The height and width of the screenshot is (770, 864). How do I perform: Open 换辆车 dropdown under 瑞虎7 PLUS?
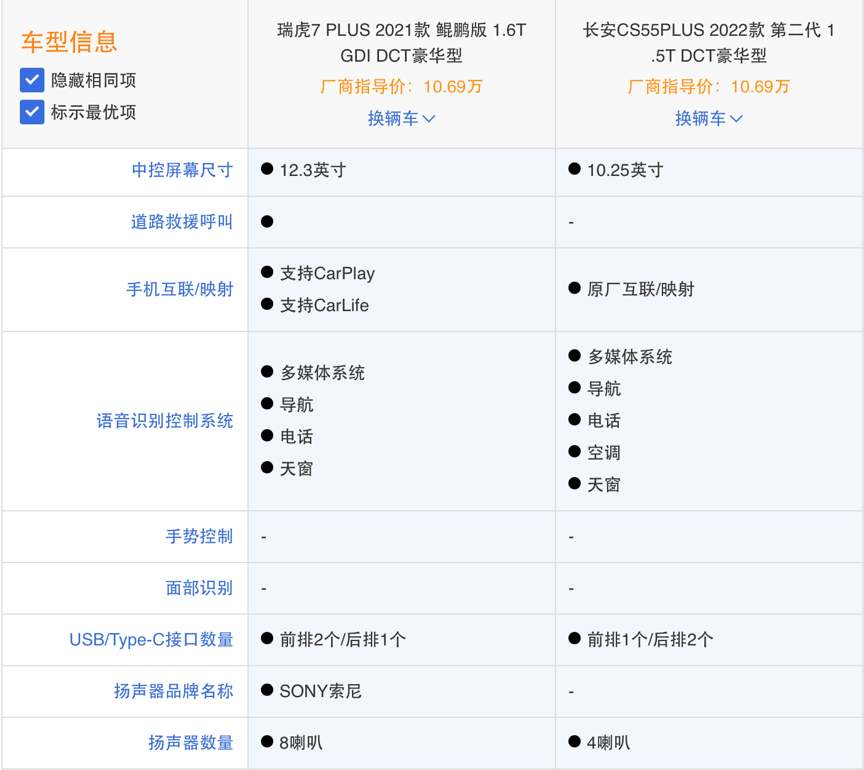(401, 118)
